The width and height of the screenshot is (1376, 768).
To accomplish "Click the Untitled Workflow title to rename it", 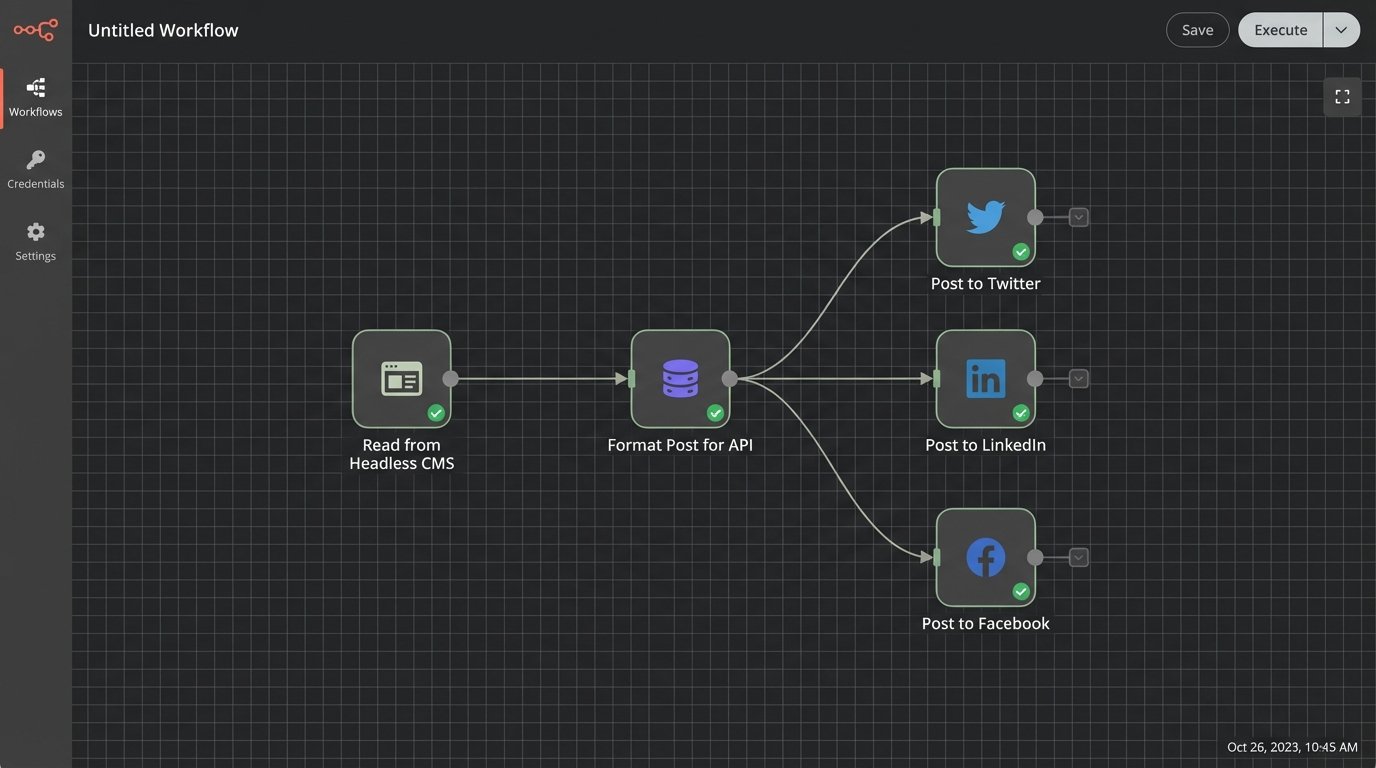I will click(x=163, y=29).
